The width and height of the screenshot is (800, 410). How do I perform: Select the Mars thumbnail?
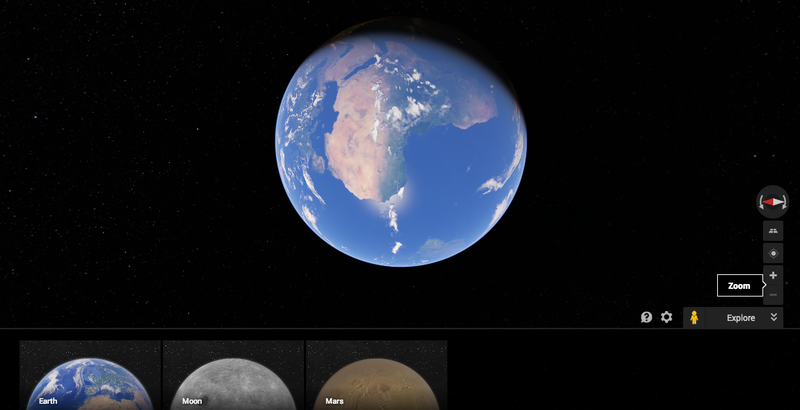point(377,375)
